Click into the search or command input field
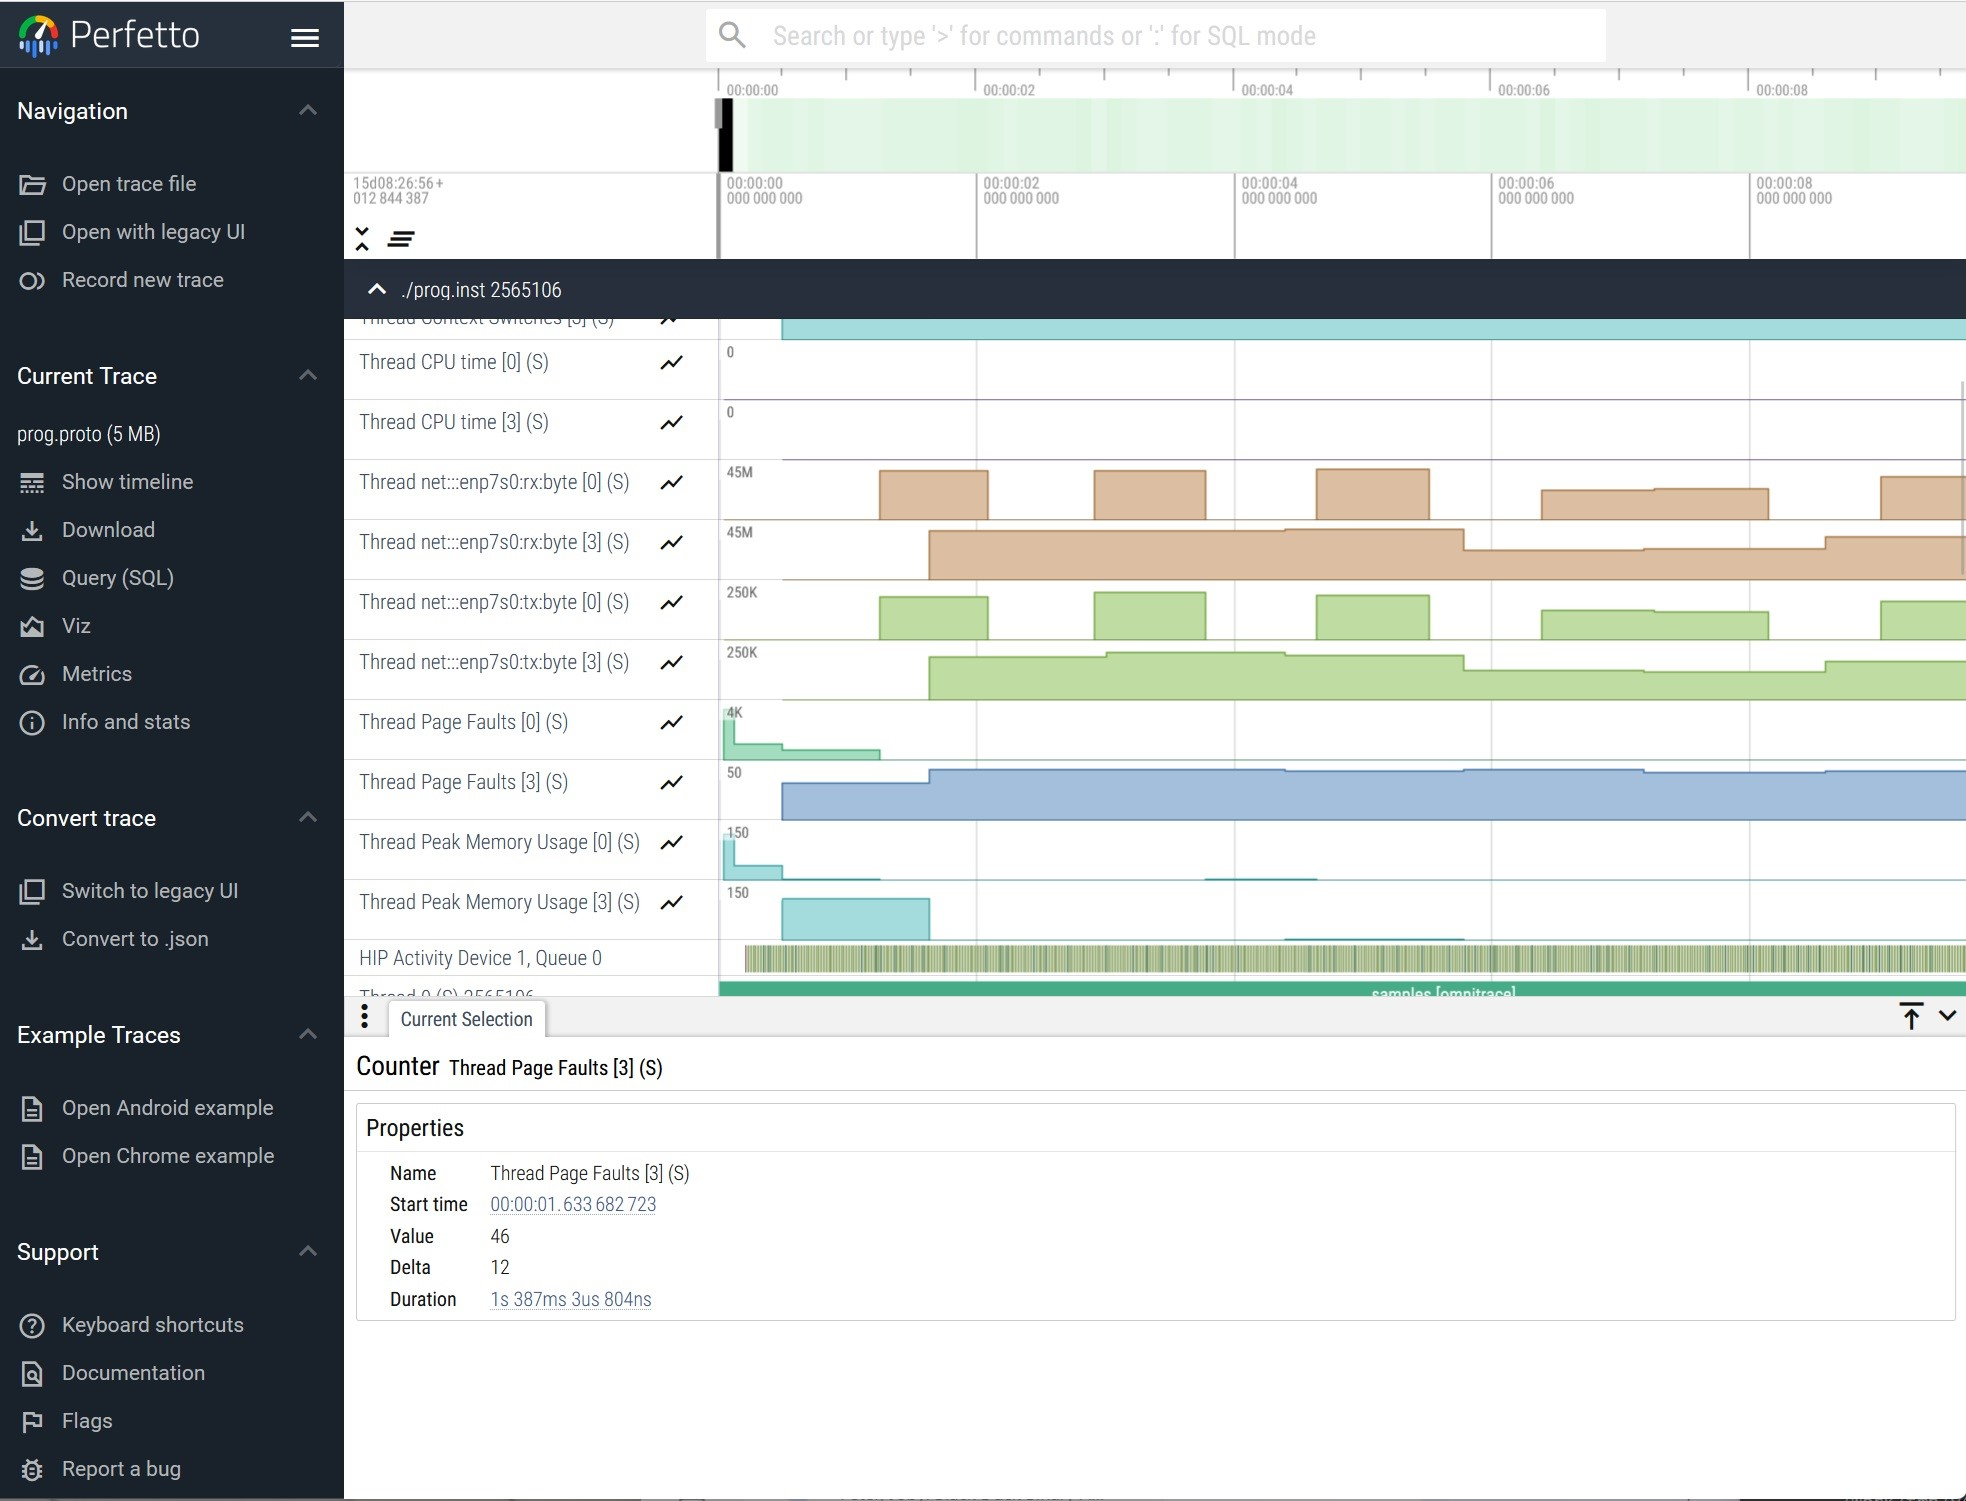 pyautogui.click(x=1150, y=36)
